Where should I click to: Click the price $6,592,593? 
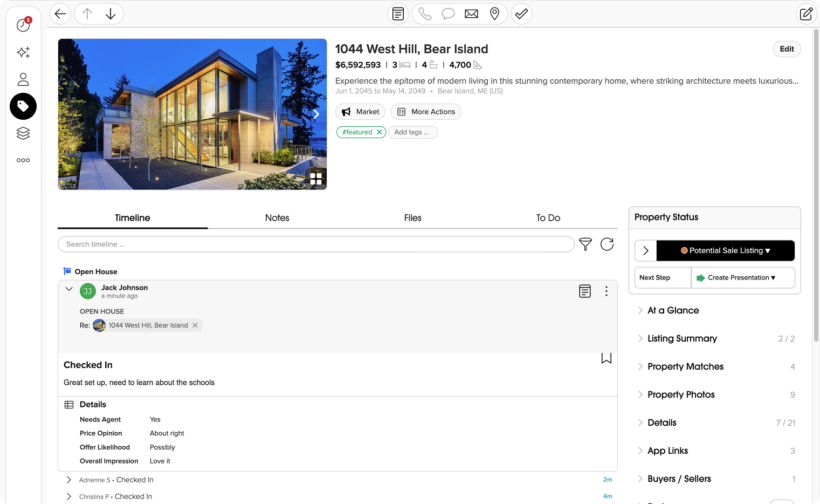[x=358, y=65]
